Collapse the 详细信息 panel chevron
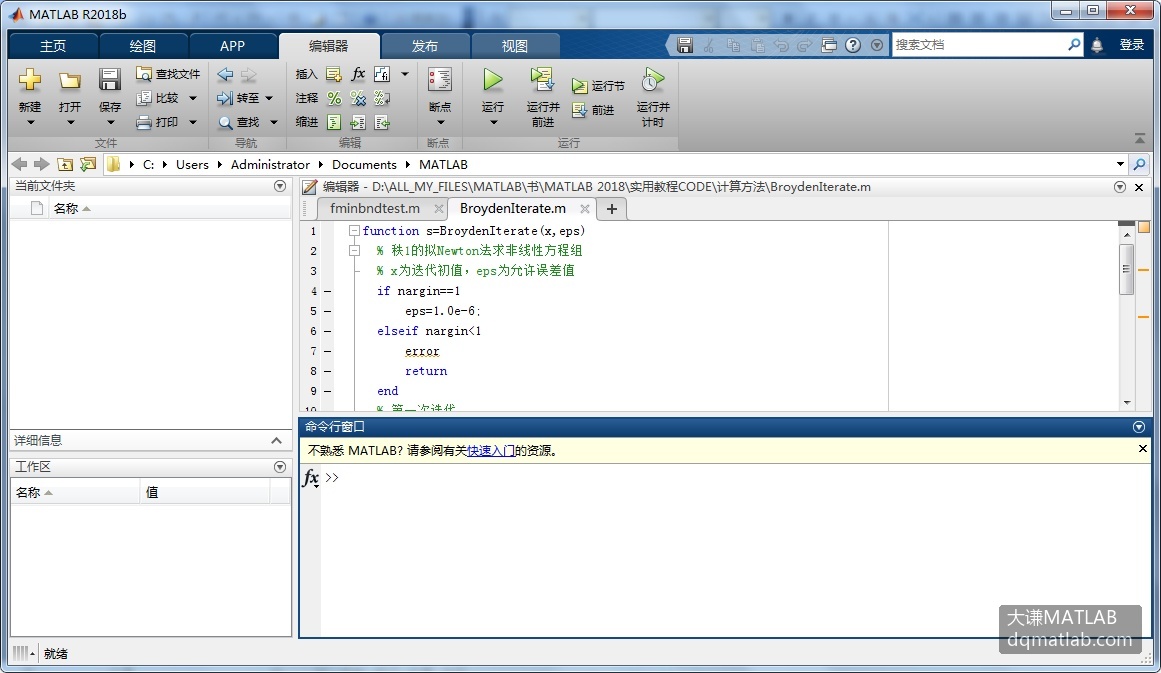This screenshot has height=673, width=1161. [276, 441]
